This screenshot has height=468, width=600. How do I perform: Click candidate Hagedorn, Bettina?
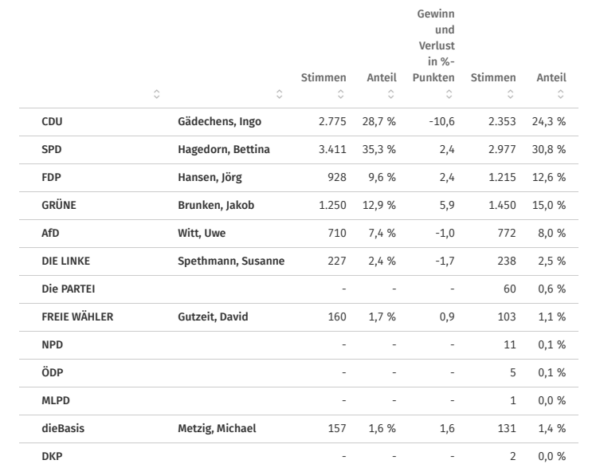point(224,149)
